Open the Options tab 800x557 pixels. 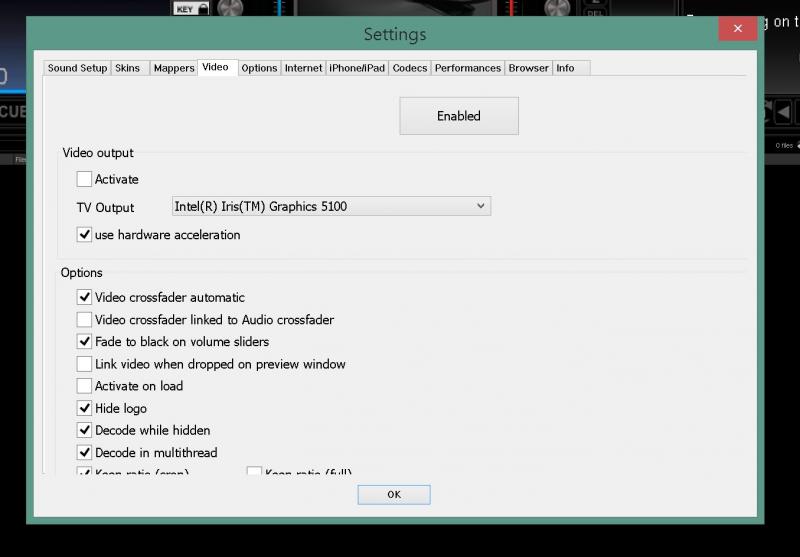(x=259, y=68)
